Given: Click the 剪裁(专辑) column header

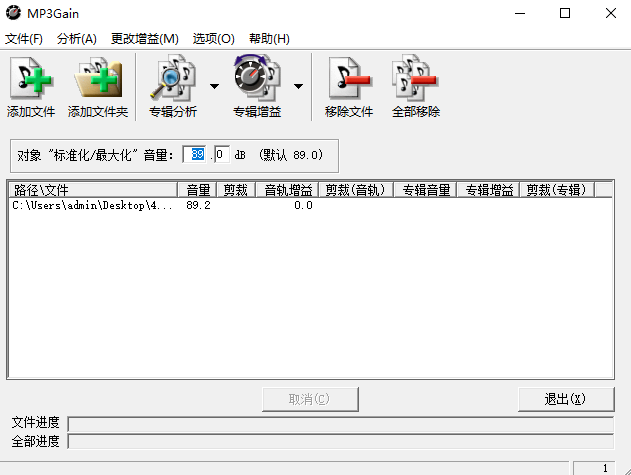Looking at the screenshot, I should 557,190.
